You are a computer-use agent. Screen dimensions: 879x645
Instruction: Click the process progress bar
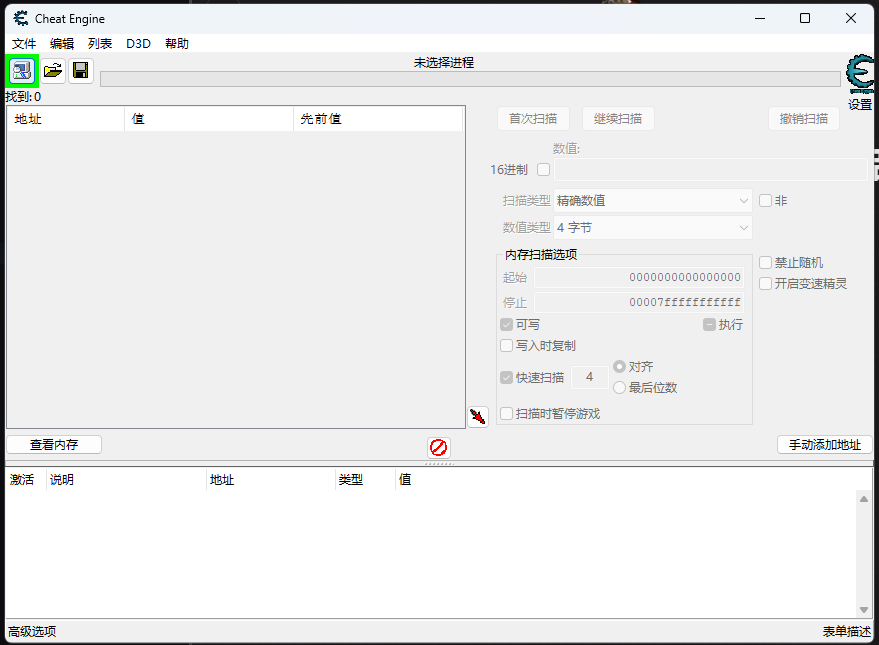point(470,79)
